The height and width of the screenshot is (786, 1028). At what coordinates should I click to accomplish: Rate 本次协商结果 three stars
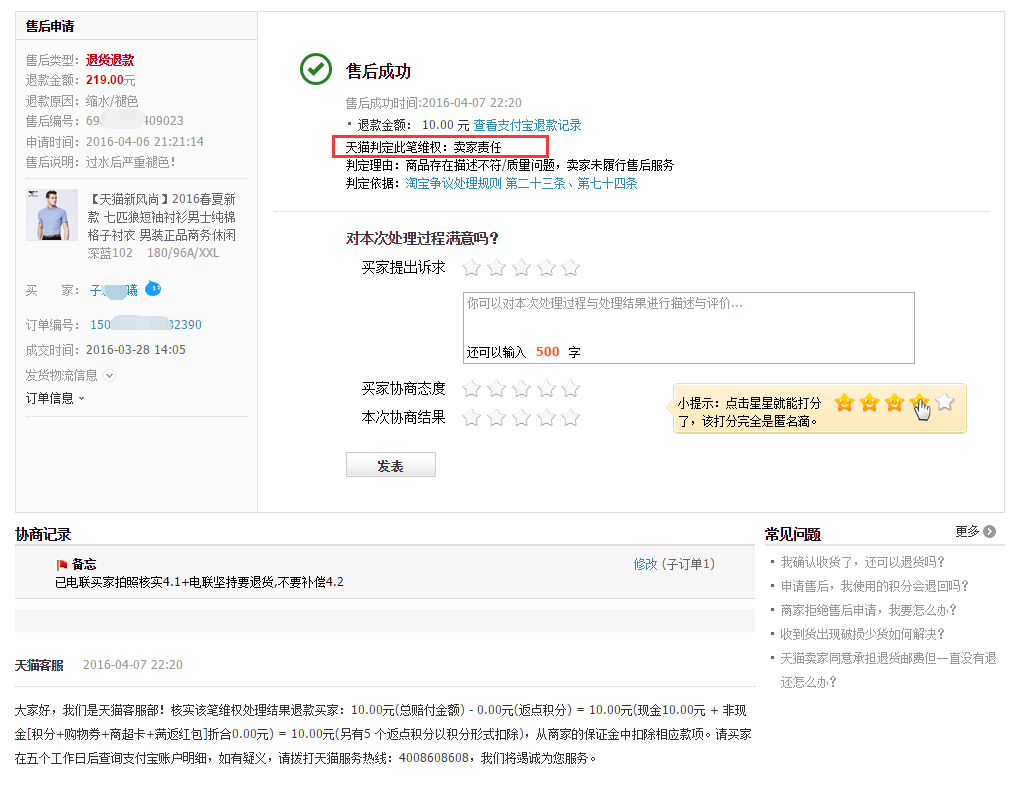tap(521, 418)
